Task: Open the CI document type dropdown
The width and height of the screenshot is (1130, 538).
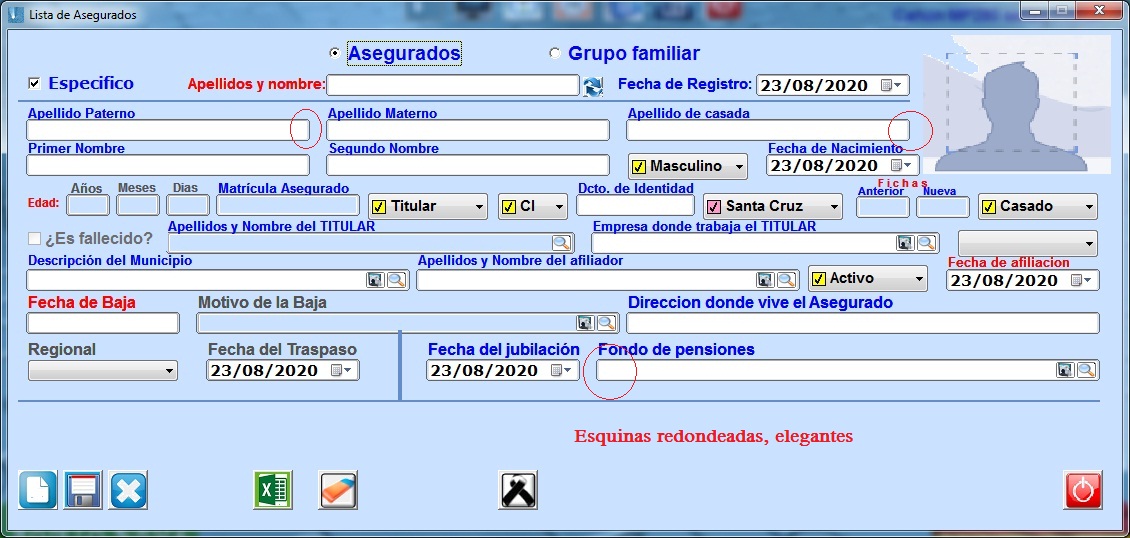Action: coord(533,207)
